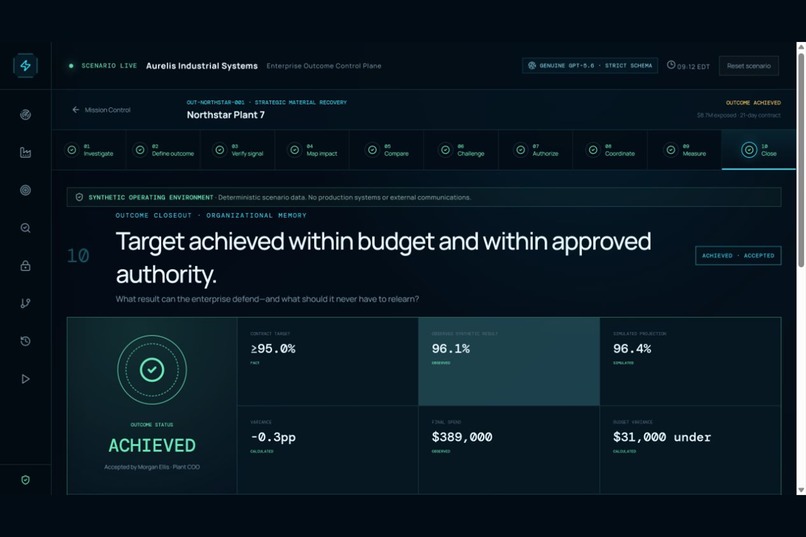Click the lightning bolt app logo
The image size is (806, 537).
25,66
